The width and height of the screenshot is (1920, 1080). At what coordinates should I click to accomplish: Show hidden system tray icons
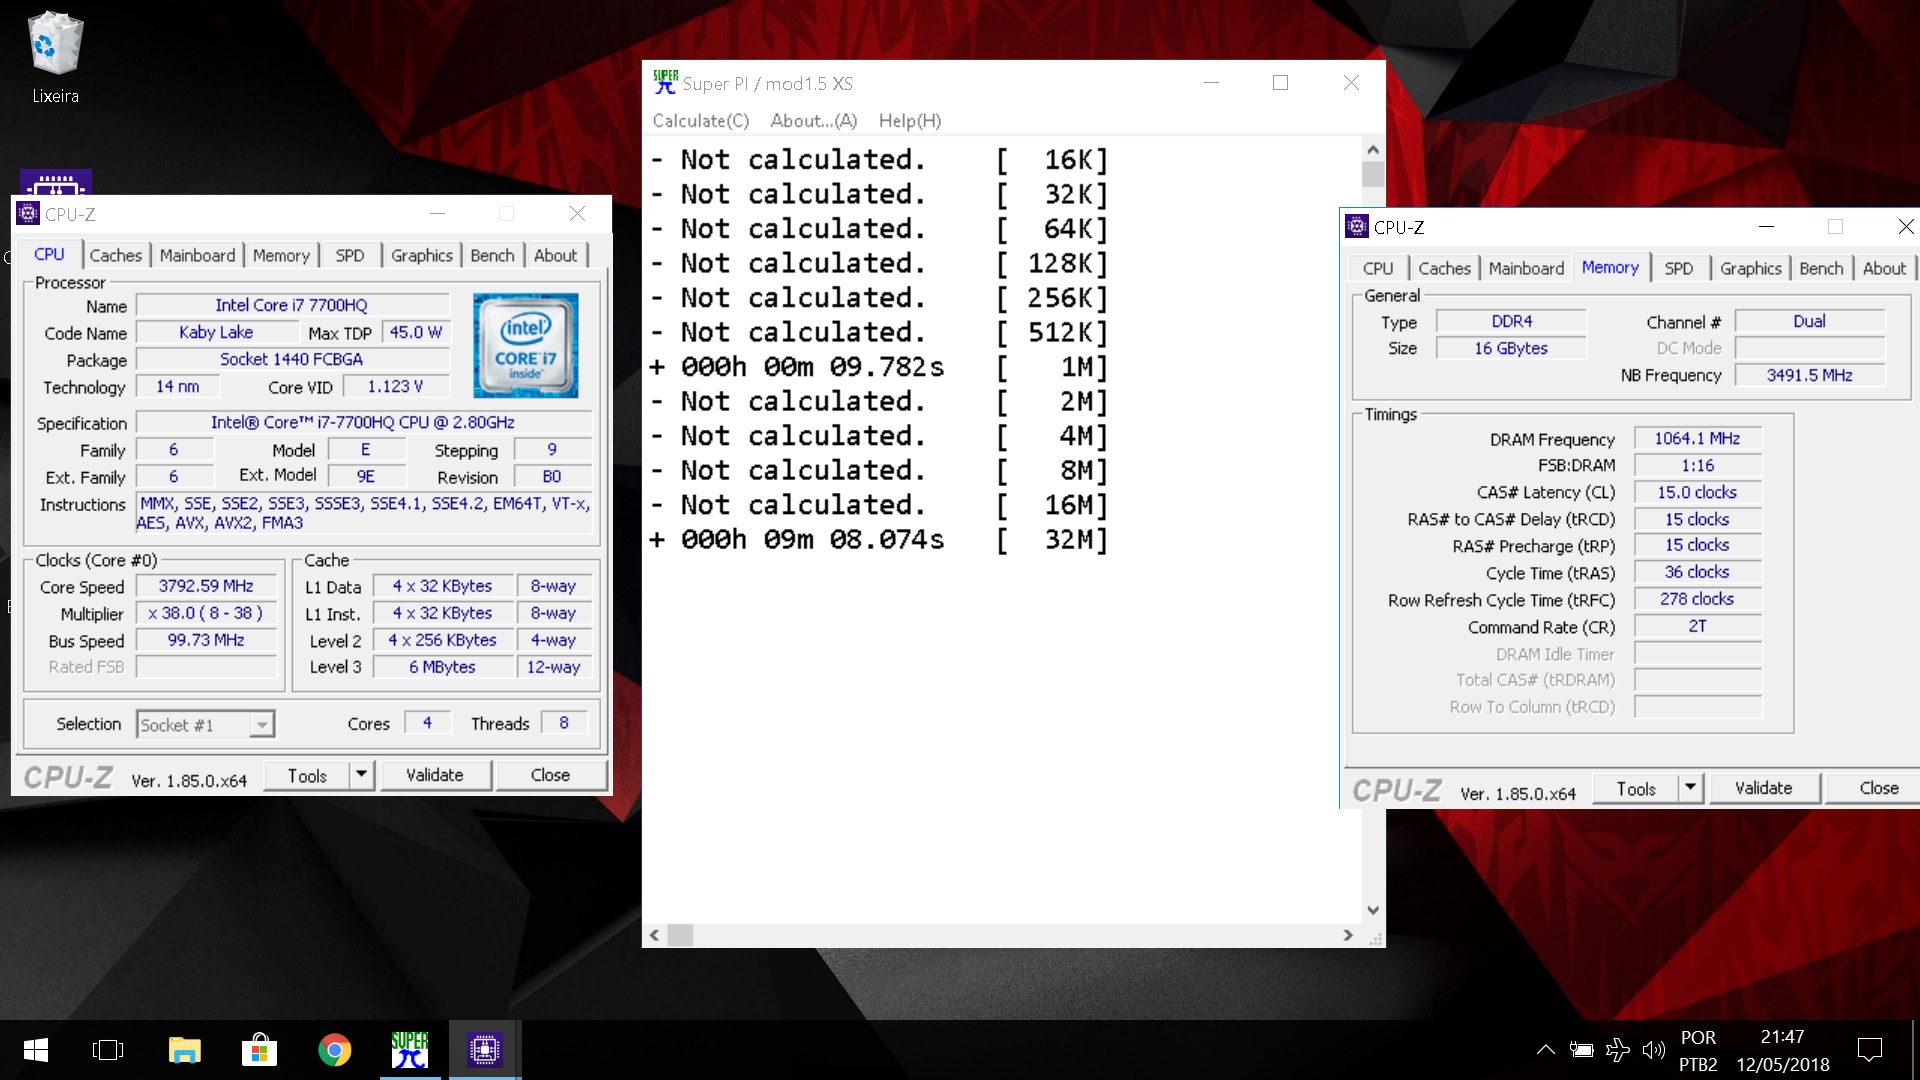tap(1545, 1050)
